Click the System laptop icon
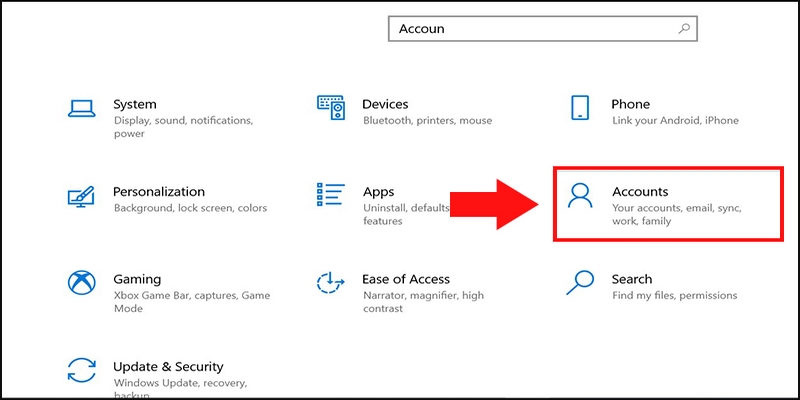 click(82, 109)
